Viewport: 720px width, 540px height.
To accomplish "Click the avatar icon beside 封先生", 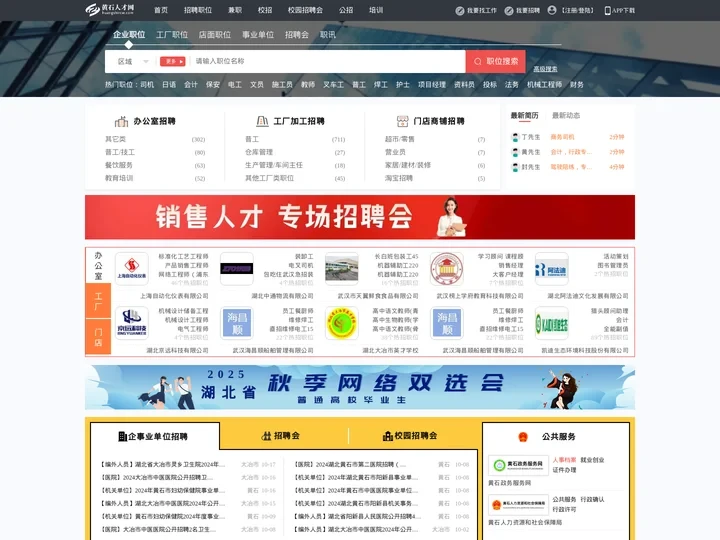I will pos(515,167).
